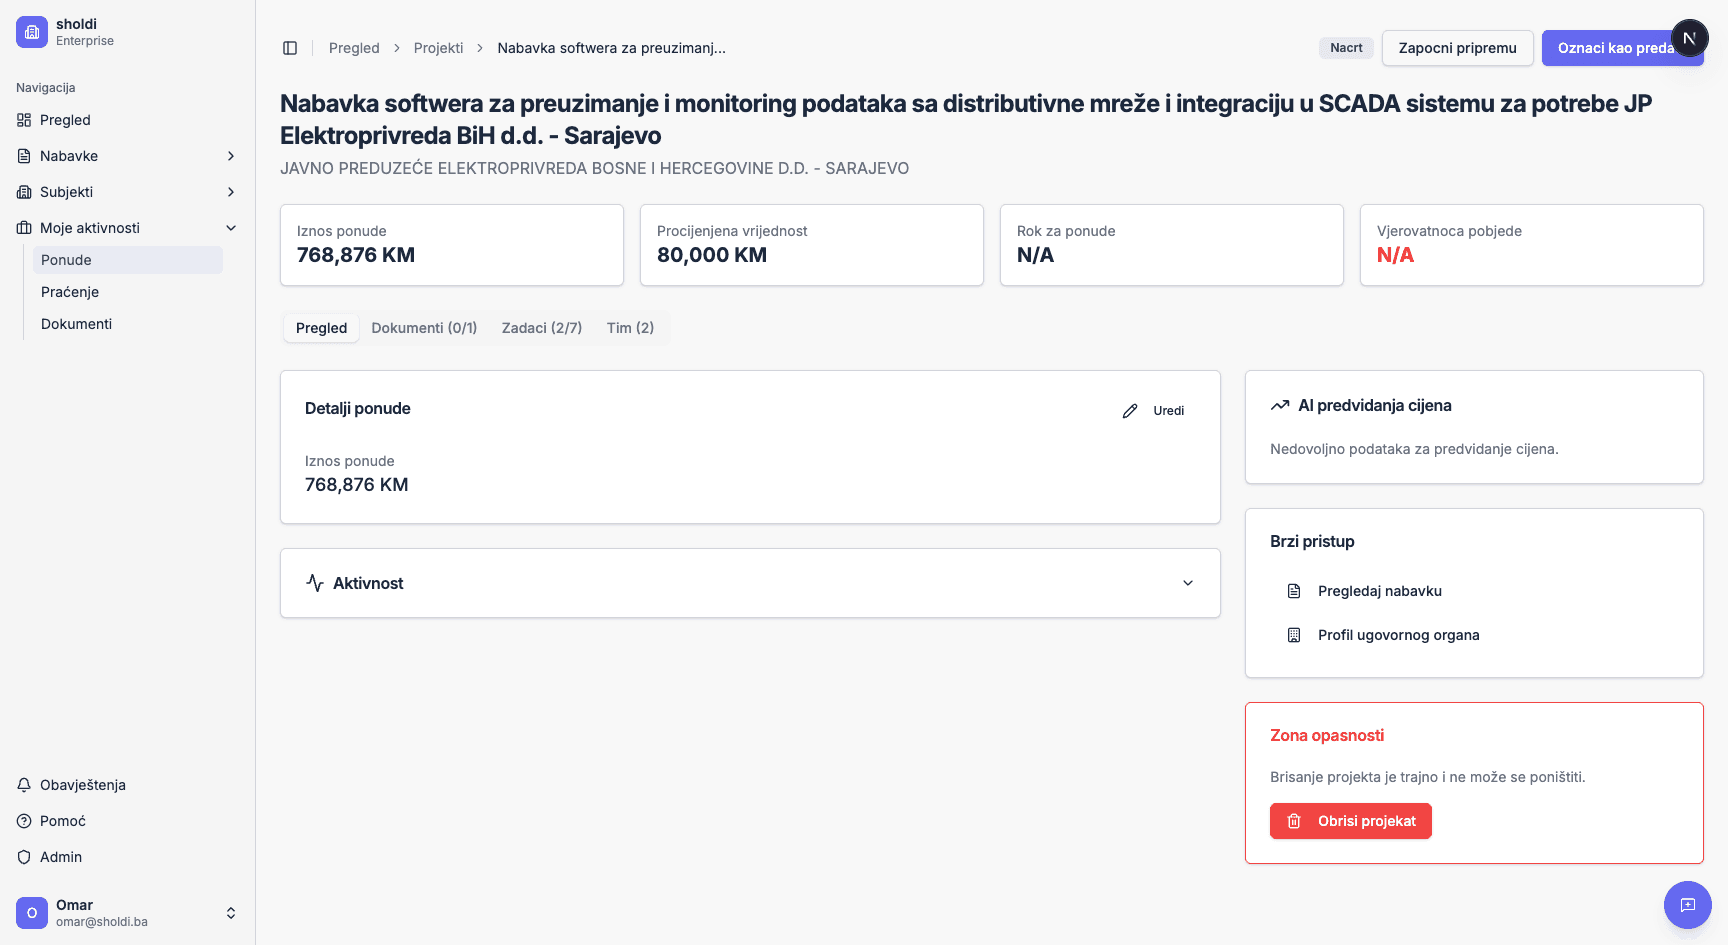Image resolution: width=1728 pixels, height=945 pixels.
Task: Click the Obrisi projekat button
Action: [1350, 821]
